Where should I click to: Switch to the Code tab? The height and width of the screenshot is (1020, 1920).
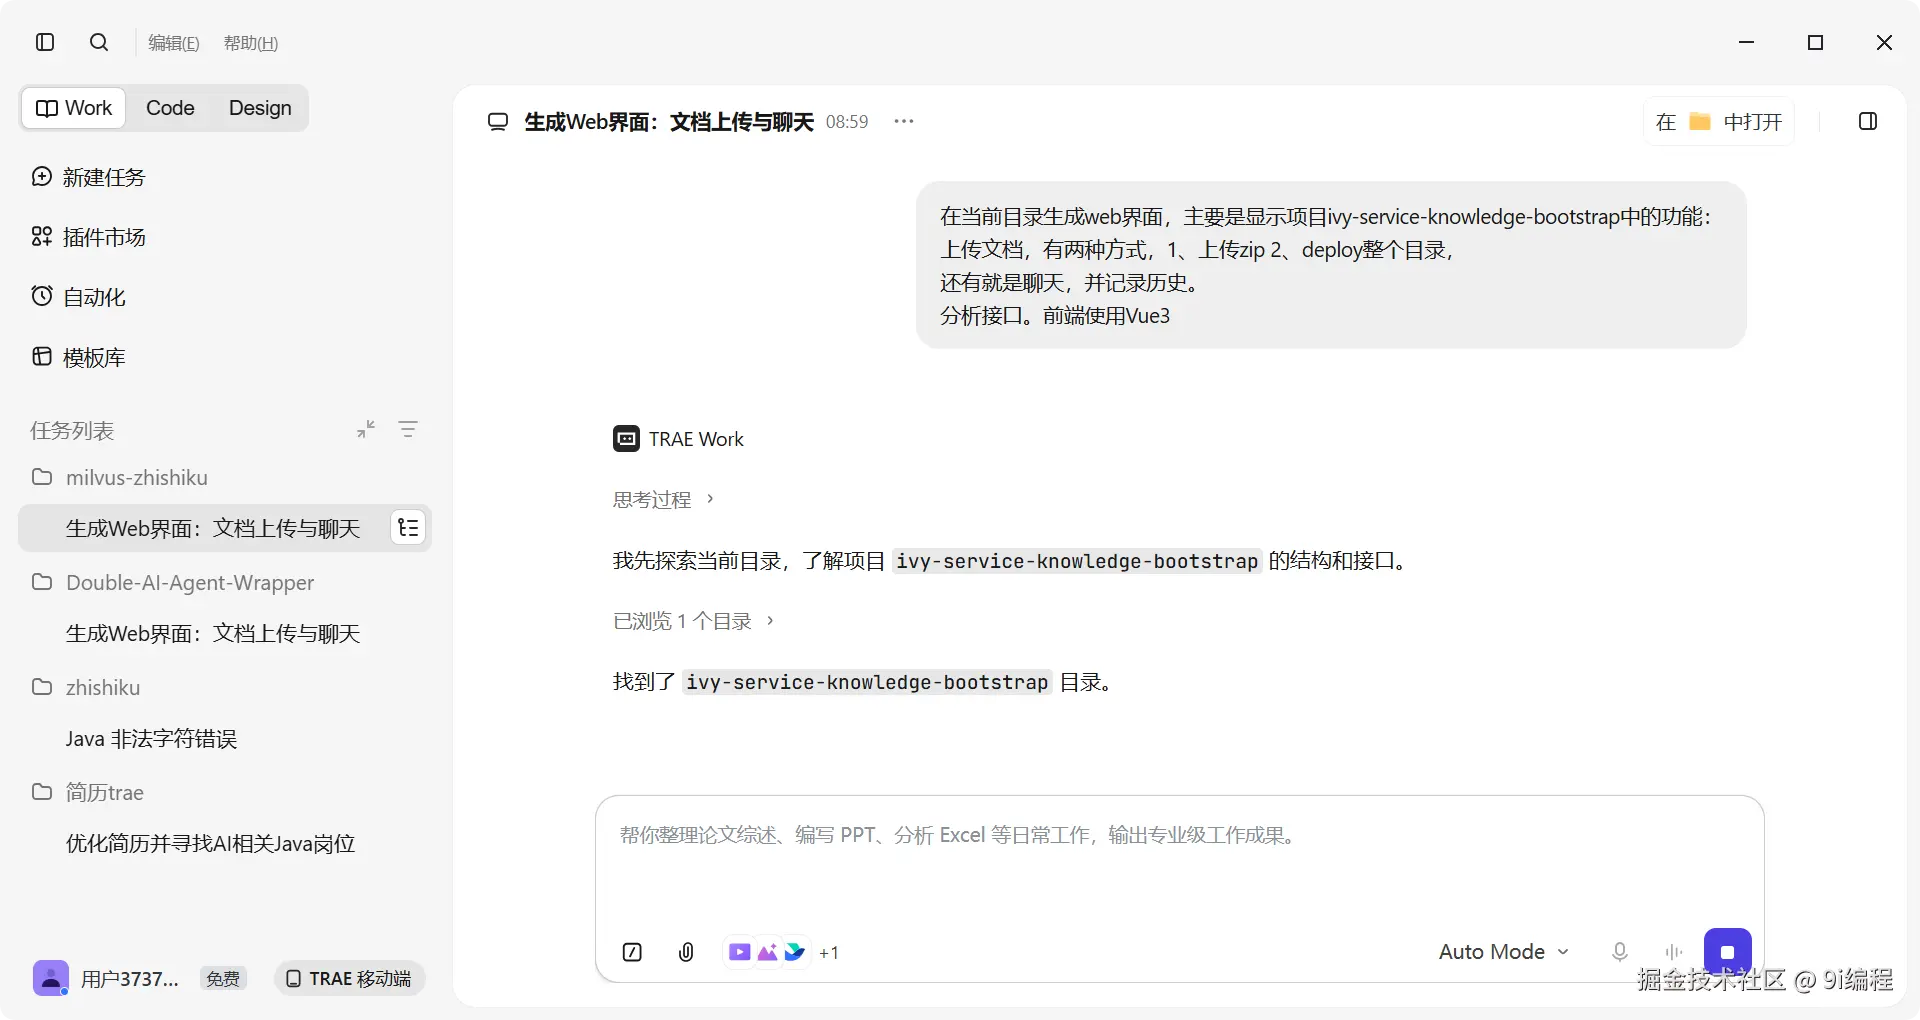click(x=170, y=108)
